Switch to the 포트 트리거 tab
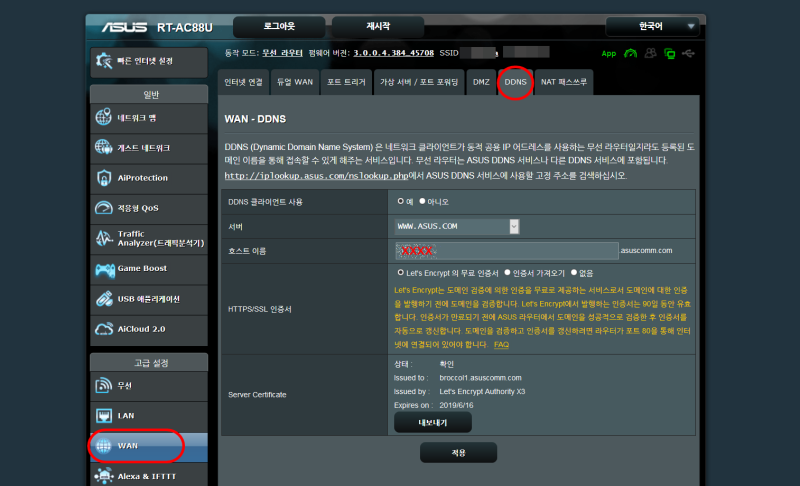The image size is (800, 486). (x=346, y=82)
